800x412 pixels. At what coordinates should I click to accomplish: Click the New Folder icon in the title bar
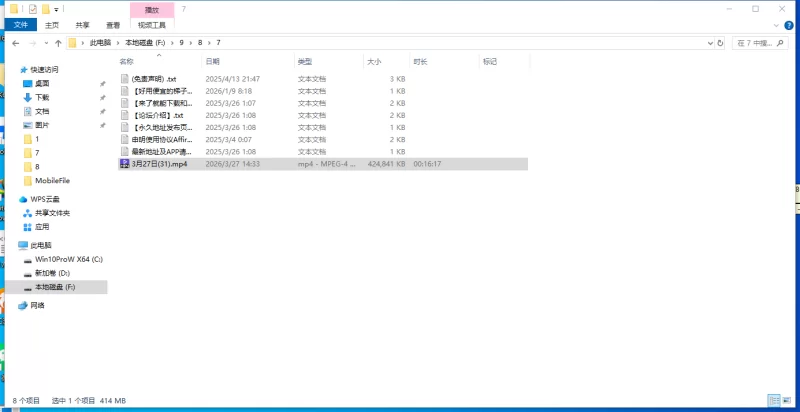pyautogui.click(x=46, y=9)
